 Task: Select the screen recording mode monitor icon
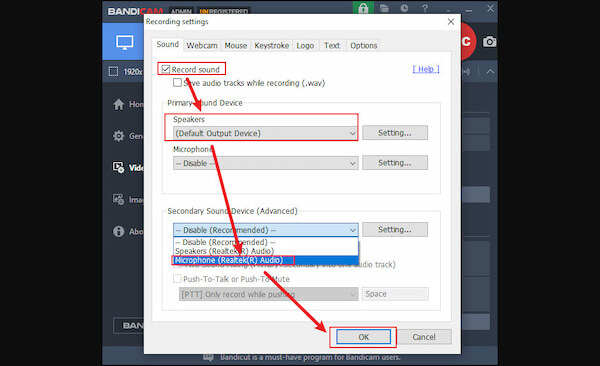coord(125,42)
